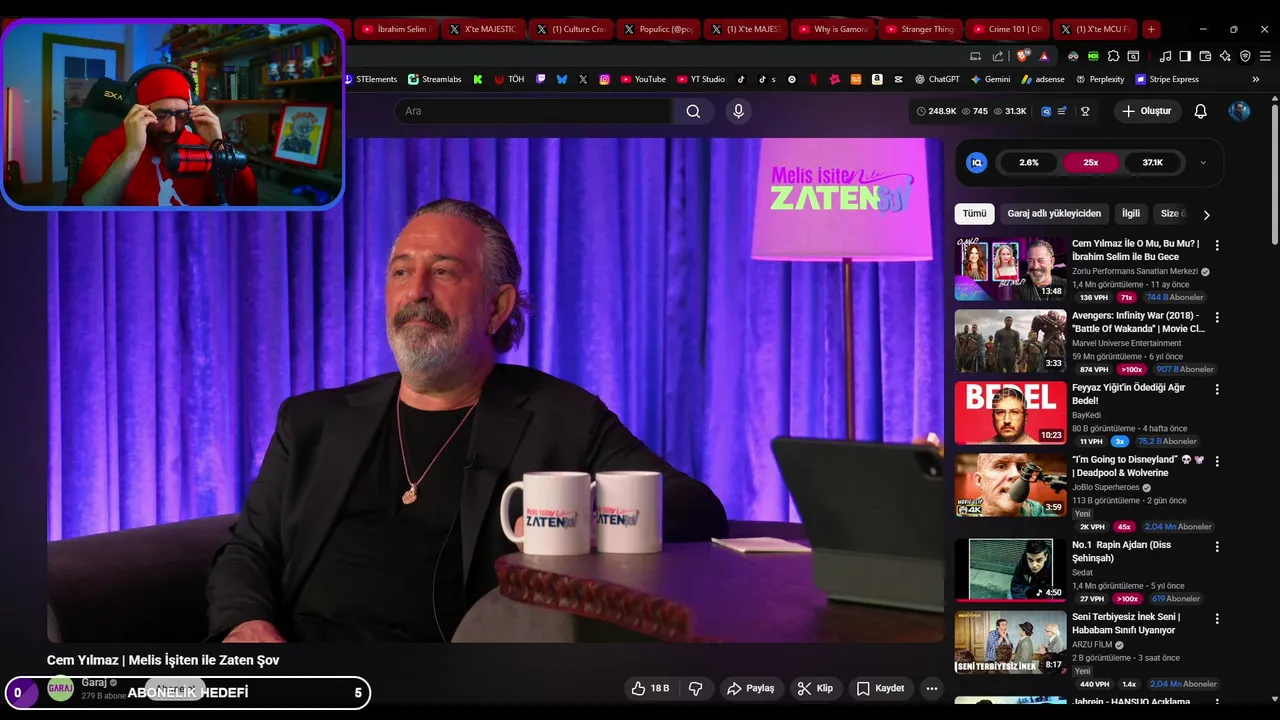Open the YT Studio bookmark
The height and width of the screenshot is (720, 1280).
click(x=700, y=79)
